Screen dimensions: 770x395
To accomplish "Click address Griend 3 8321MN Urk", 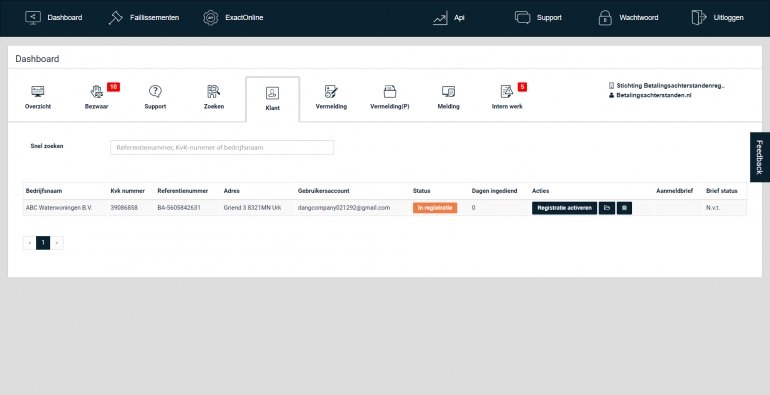I will click(x=252, y=208).
